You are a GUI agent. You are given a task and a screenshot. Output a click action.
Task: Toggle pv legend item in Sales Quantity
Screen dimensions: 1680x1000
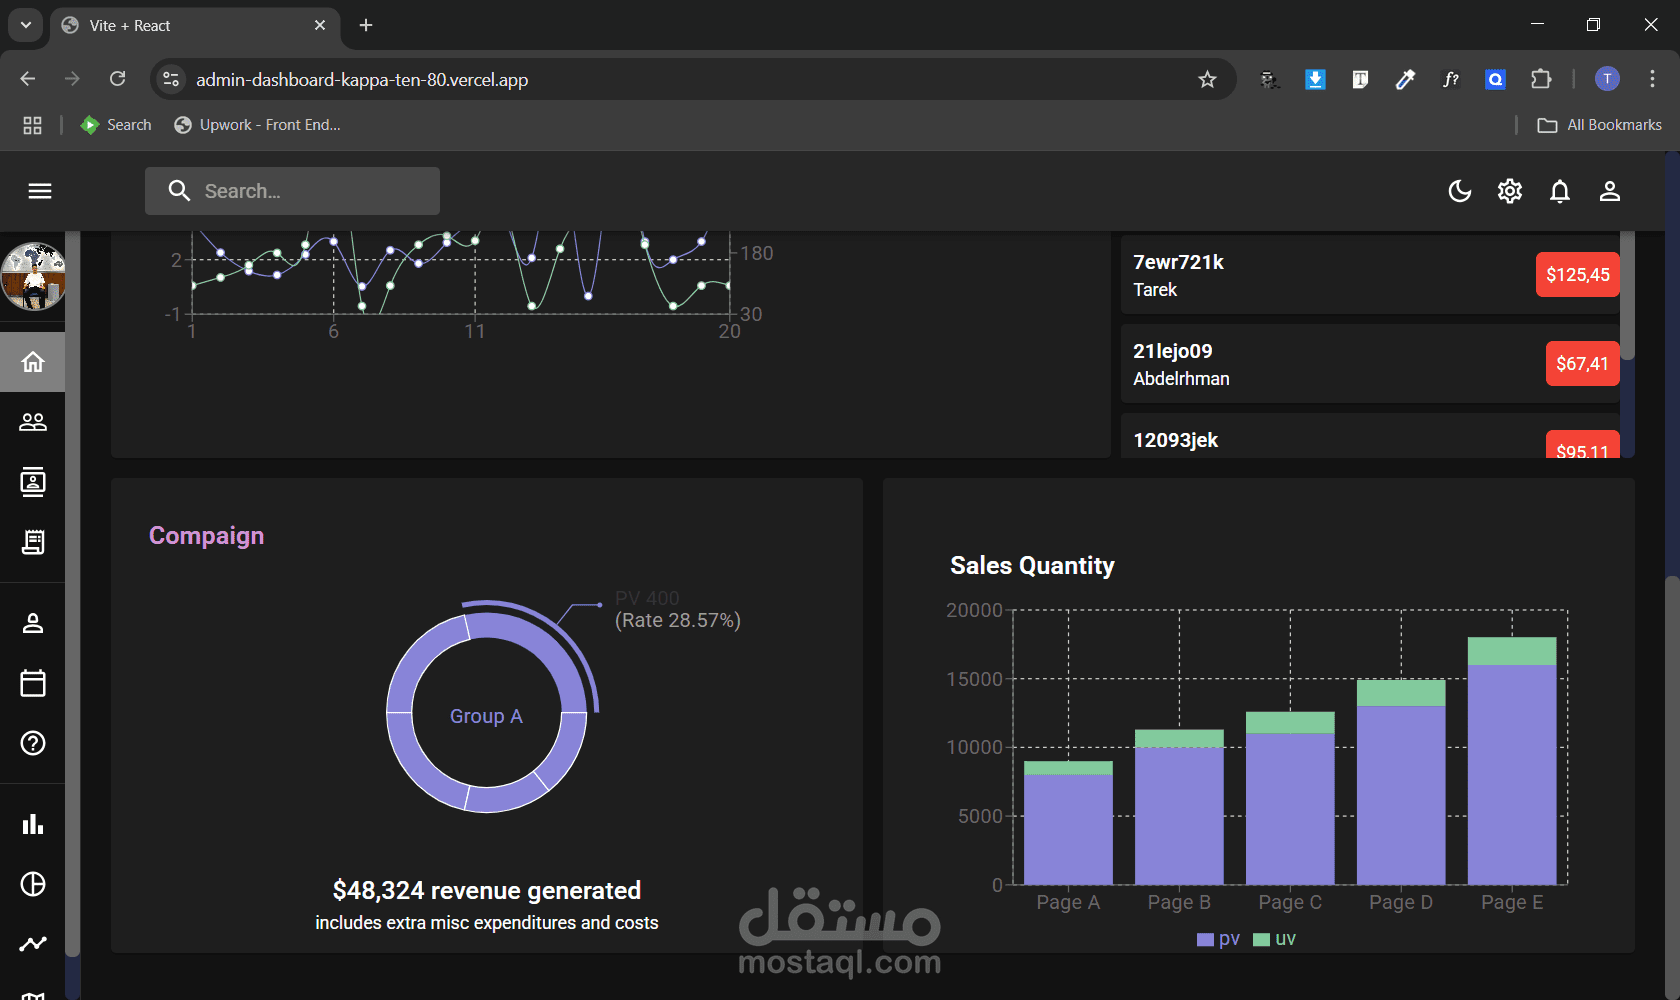click(x=1218, y=939)
